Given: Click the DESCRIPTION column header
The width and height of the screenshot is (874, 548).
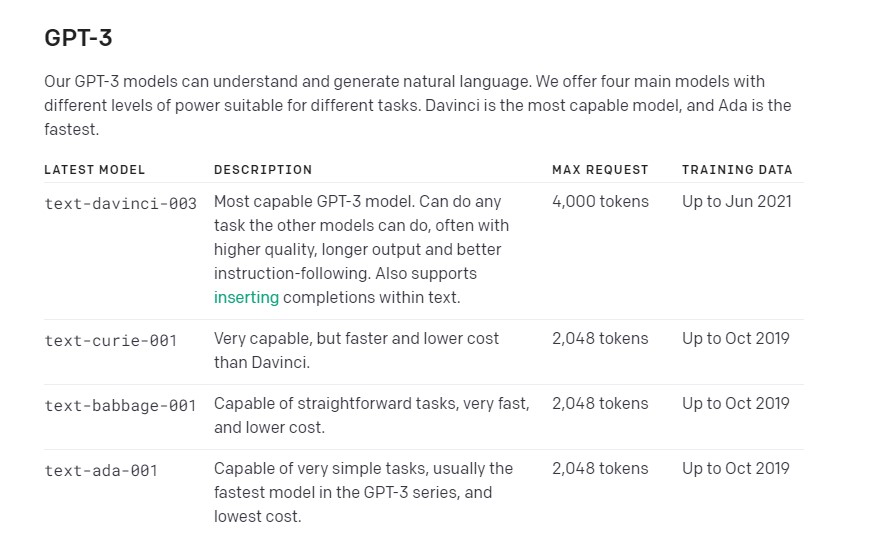Looking at the screenshot, I should coord(263,169).
